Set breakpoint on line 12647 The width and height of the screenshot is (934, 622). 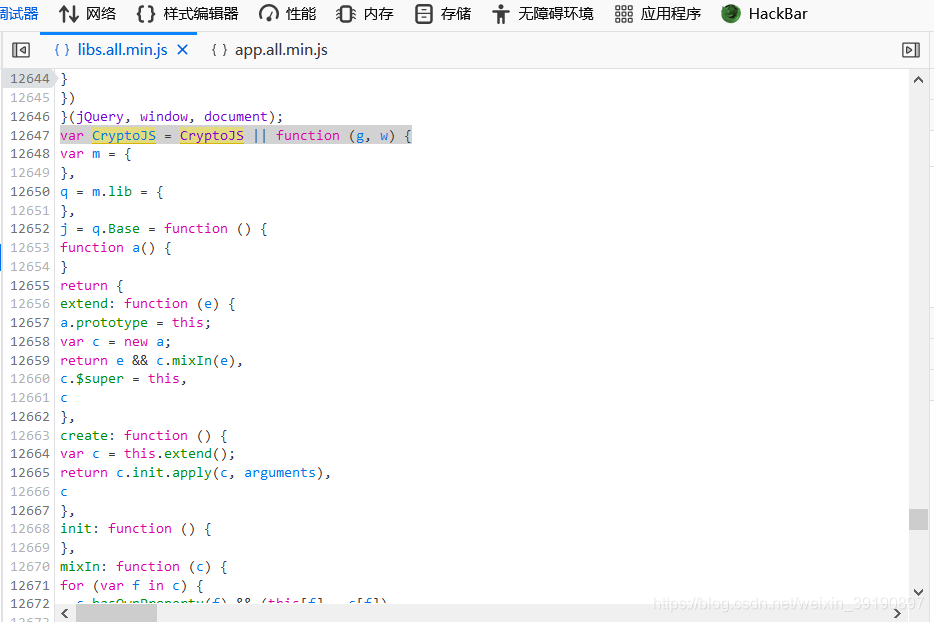30,136
